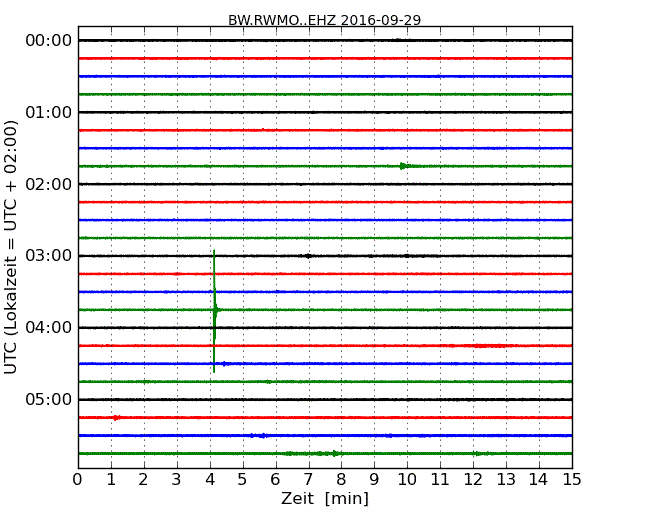Click the 03:00 time label

[49, 256]
